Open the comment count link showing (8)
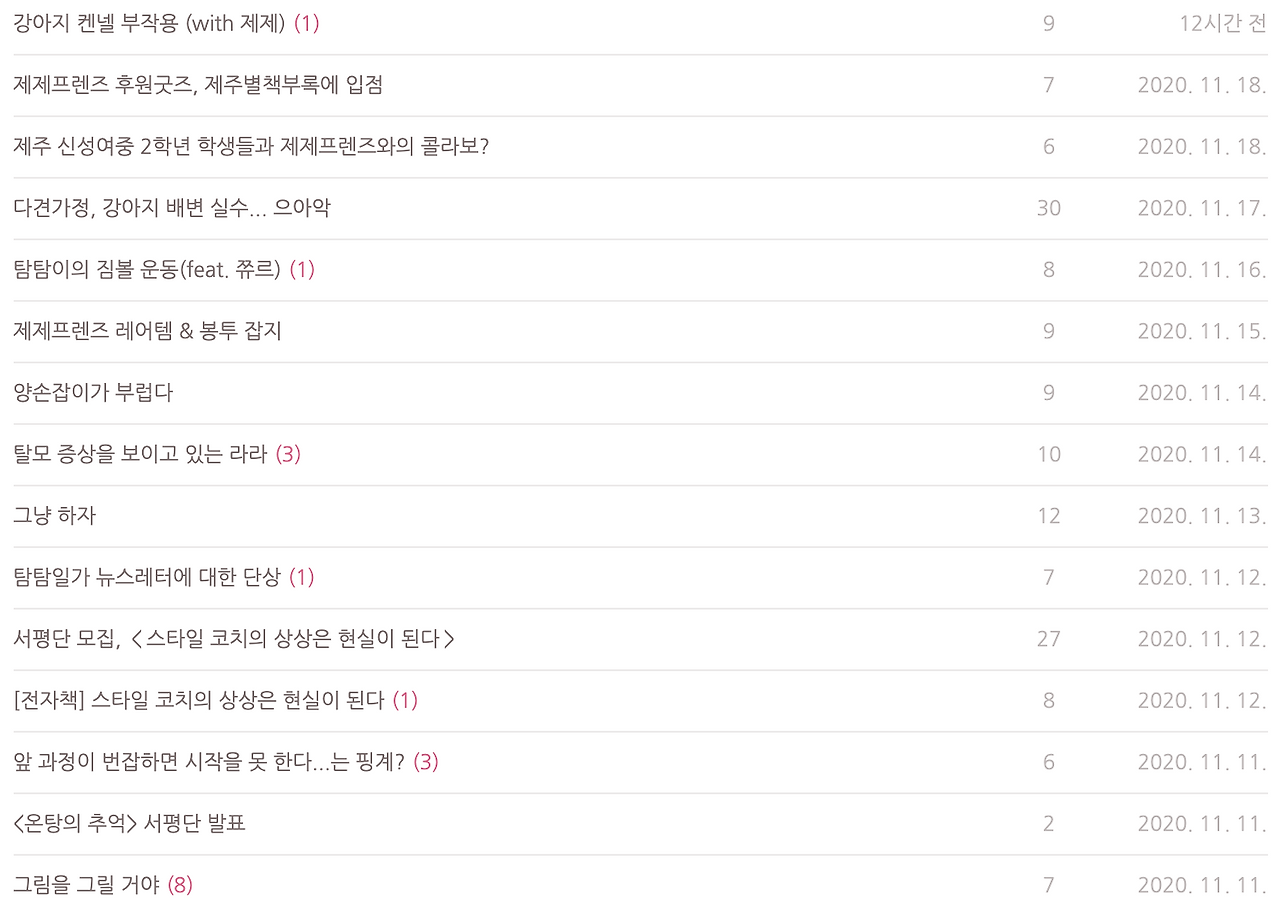This screenshot has width=1280, height=913. click(x=178, y=884)
